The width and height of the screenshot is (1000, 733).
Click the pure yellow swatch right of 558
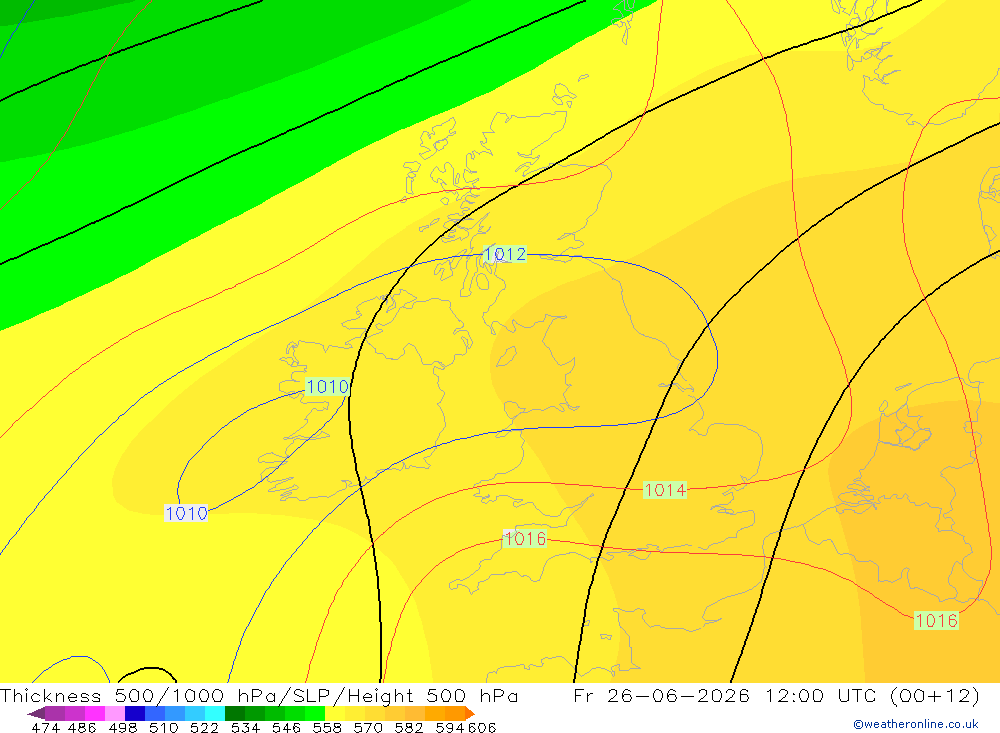tap(335, 713)
